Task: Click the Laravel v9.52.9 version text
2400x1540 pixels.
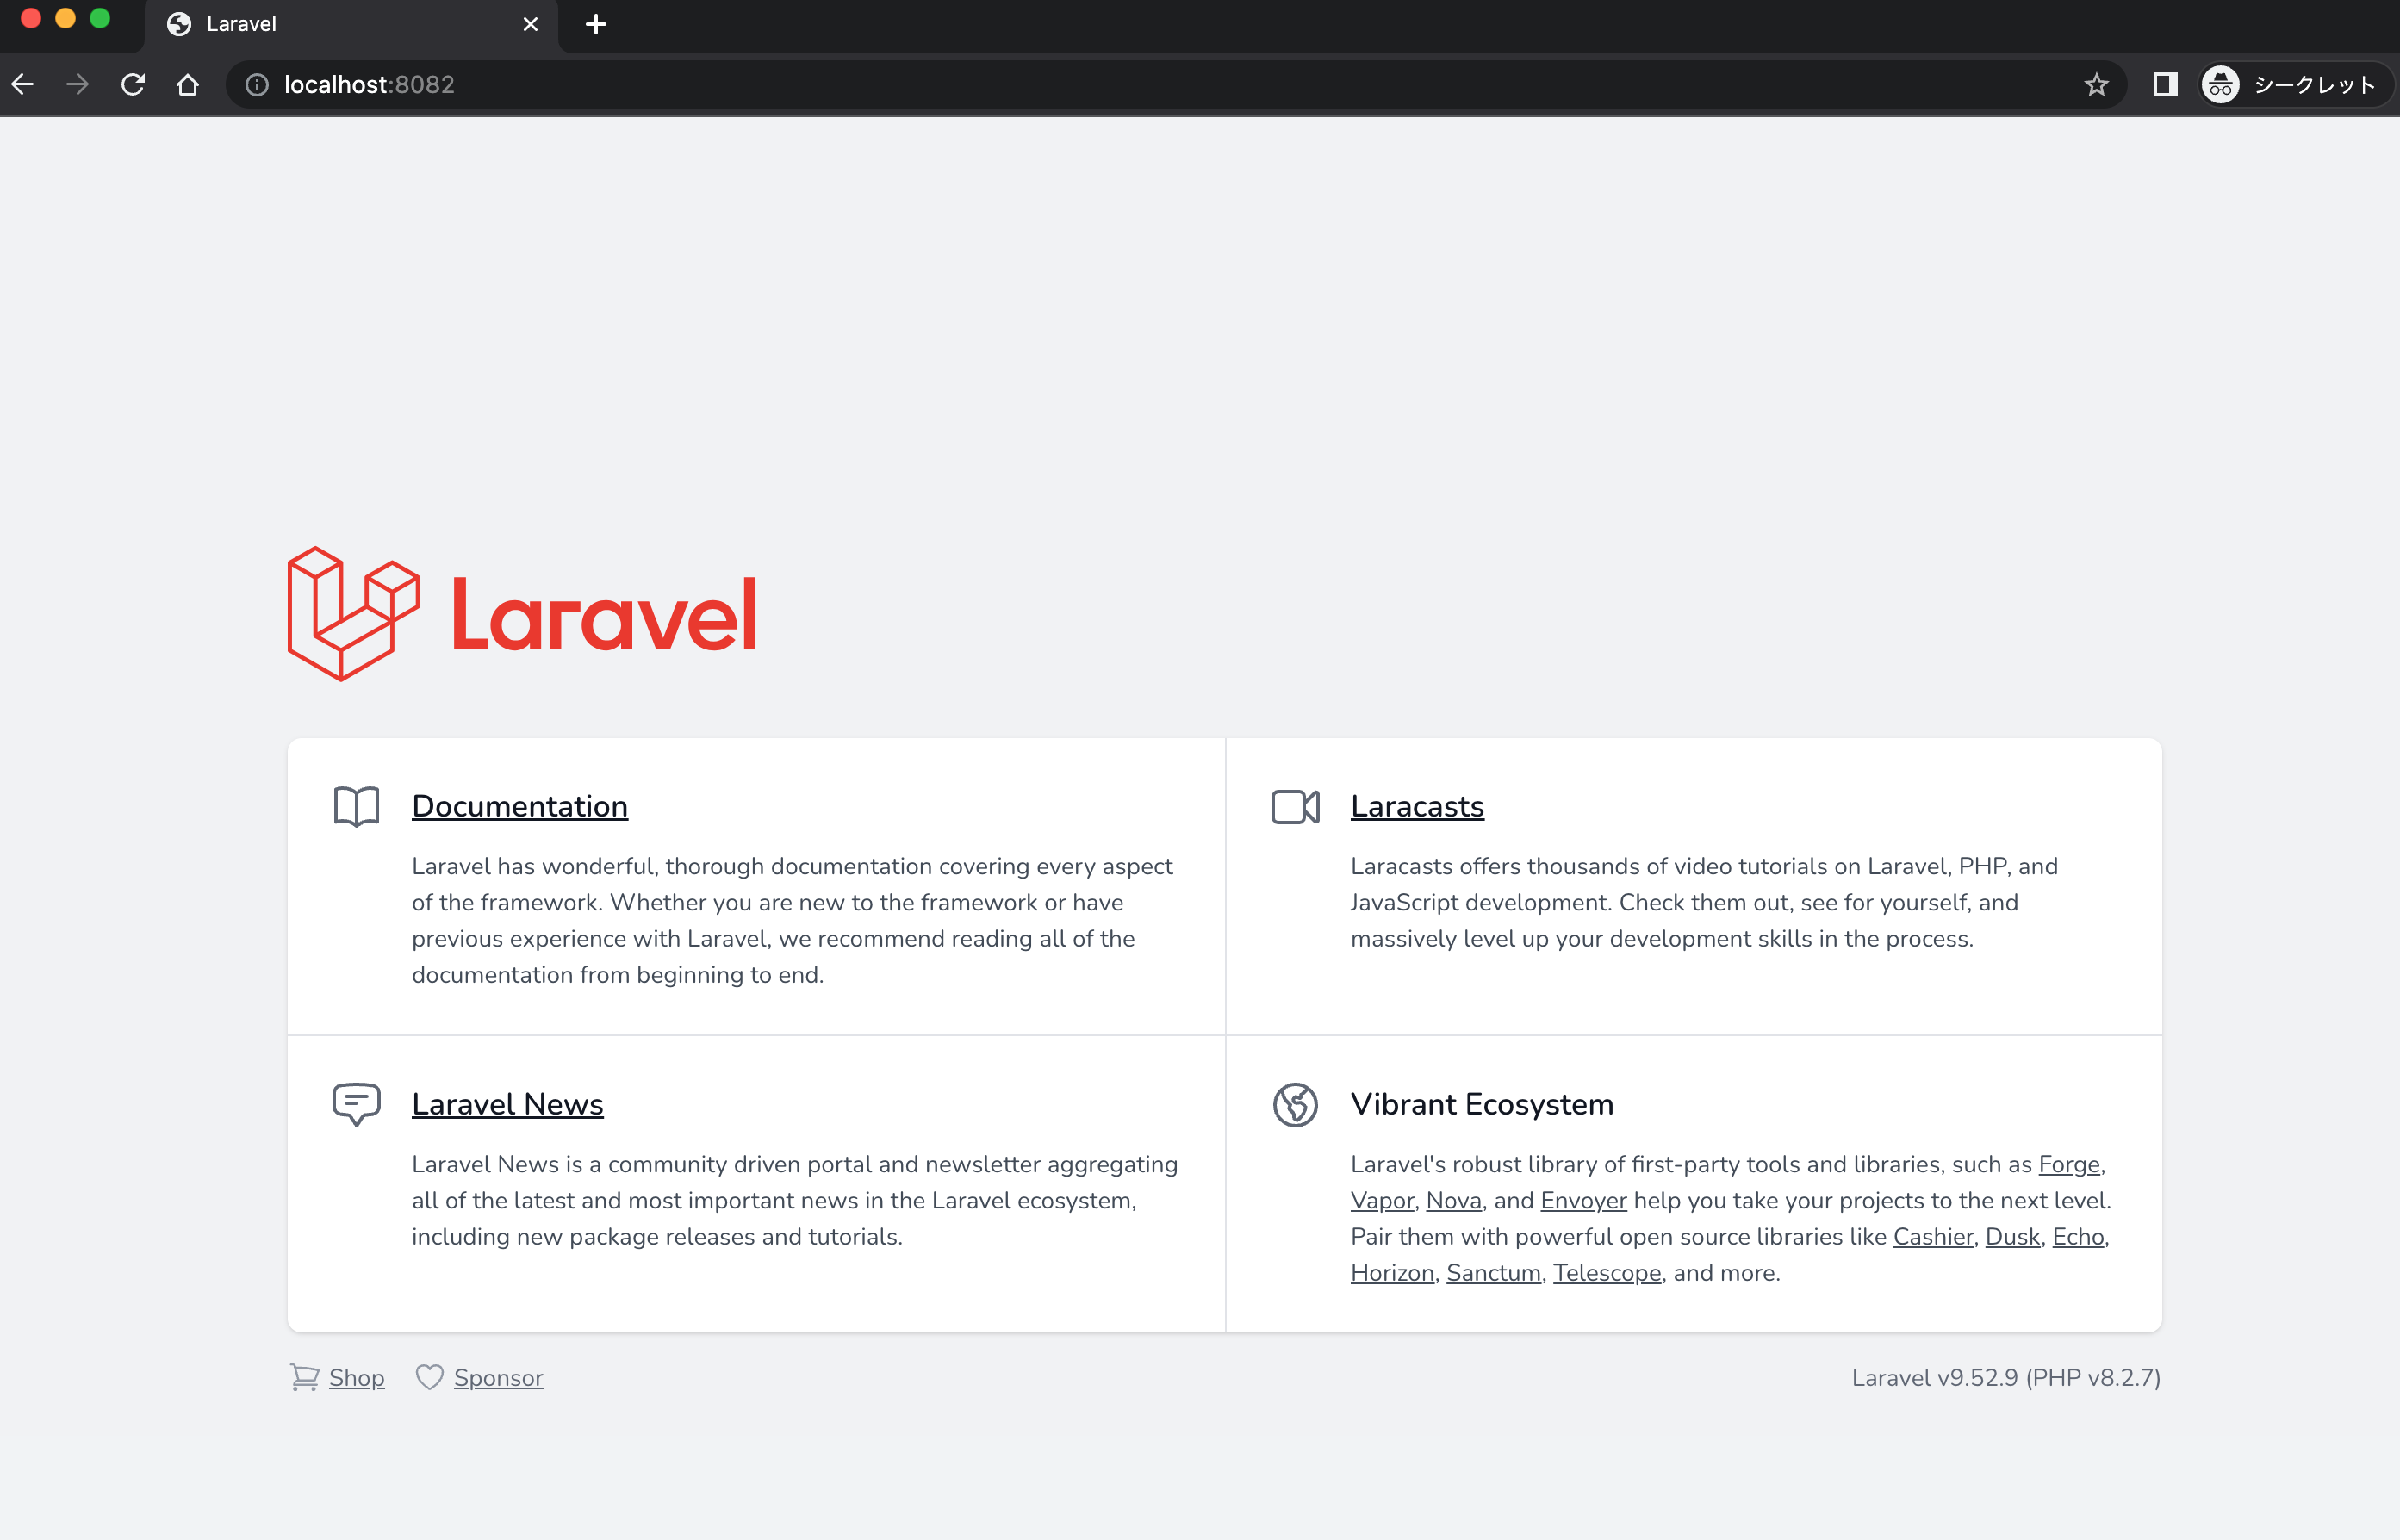Action: point(2006,1378)
